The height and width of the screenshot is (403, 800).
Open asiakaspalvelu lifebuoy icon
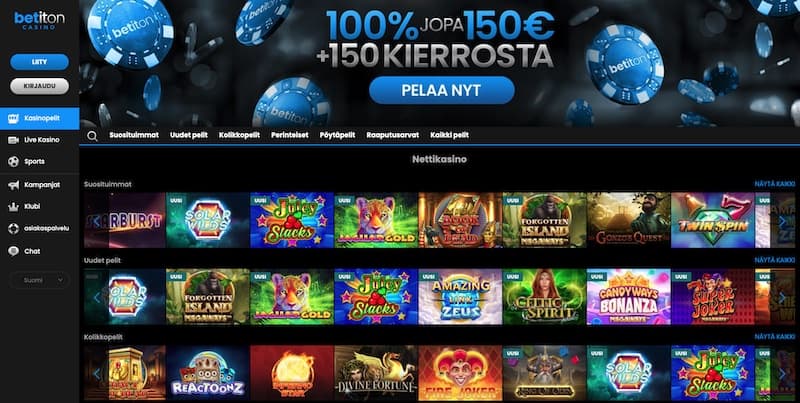(x=14, y=229)
